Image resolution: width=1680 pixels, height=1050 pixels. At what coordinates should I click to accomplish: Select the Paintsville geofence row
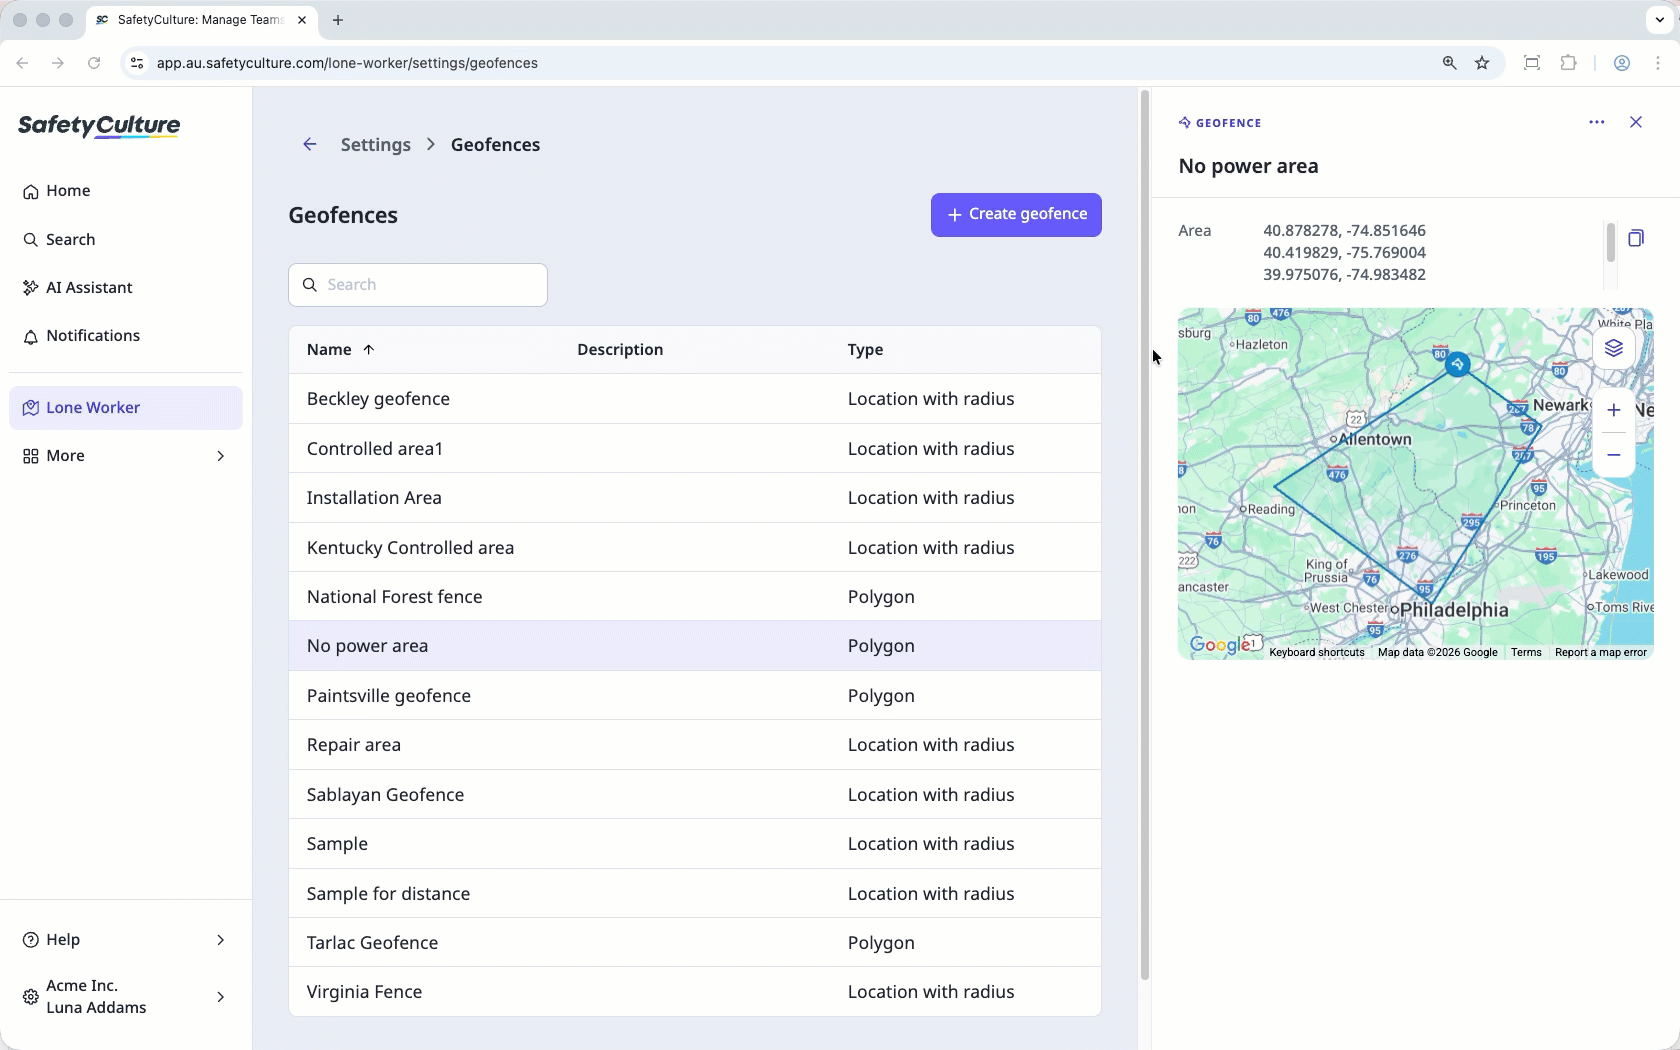[695, 696]
